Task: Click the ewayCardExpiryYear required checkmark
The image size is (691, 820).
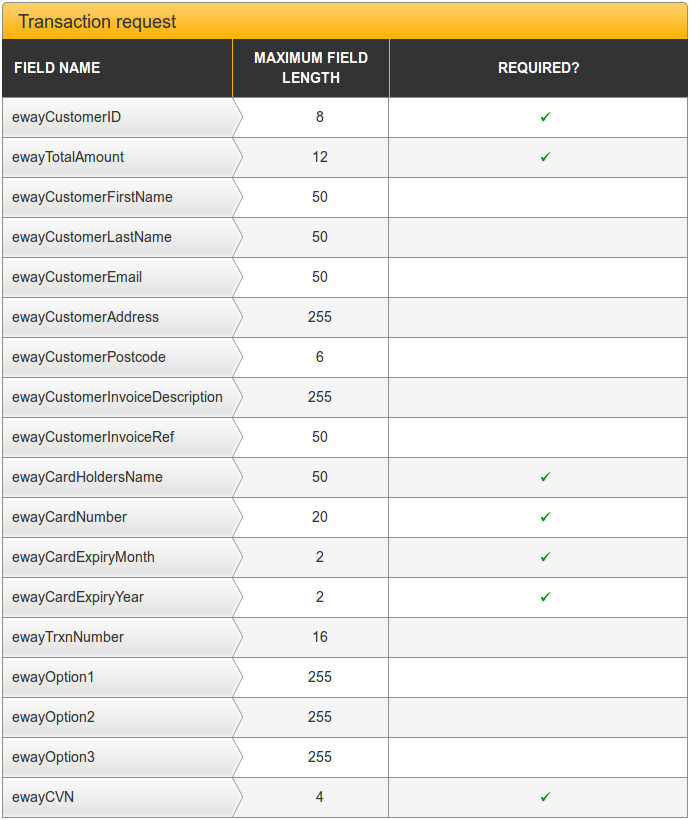Action: [x=545, y=597]
